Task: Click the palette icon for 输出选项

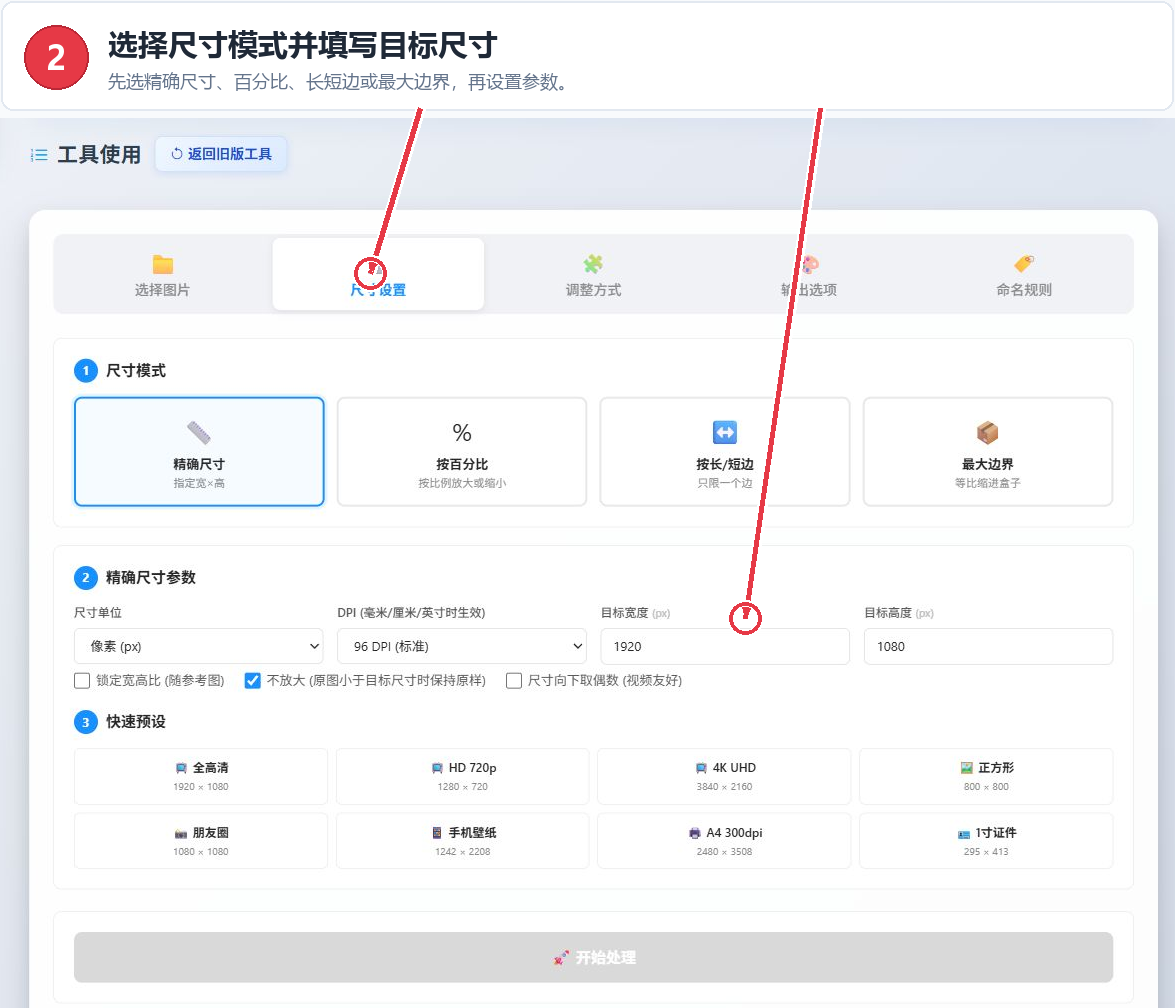Action: (810, 264)
